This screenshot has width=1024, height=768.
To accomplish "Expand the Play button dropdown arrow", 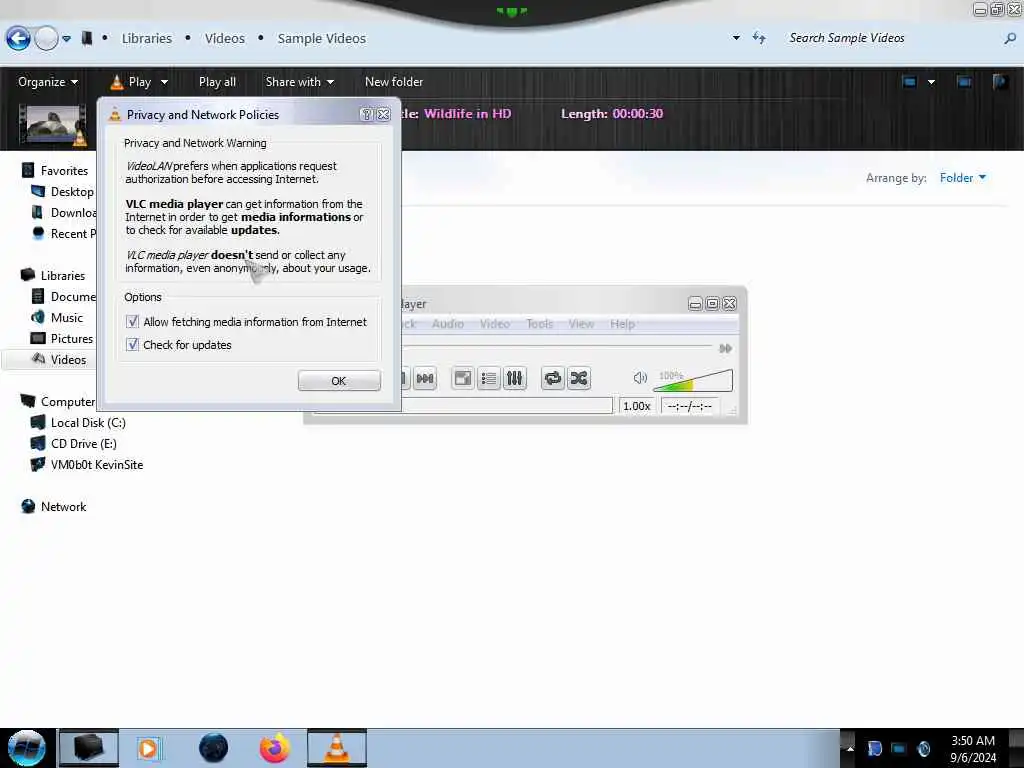I will 164,82.
